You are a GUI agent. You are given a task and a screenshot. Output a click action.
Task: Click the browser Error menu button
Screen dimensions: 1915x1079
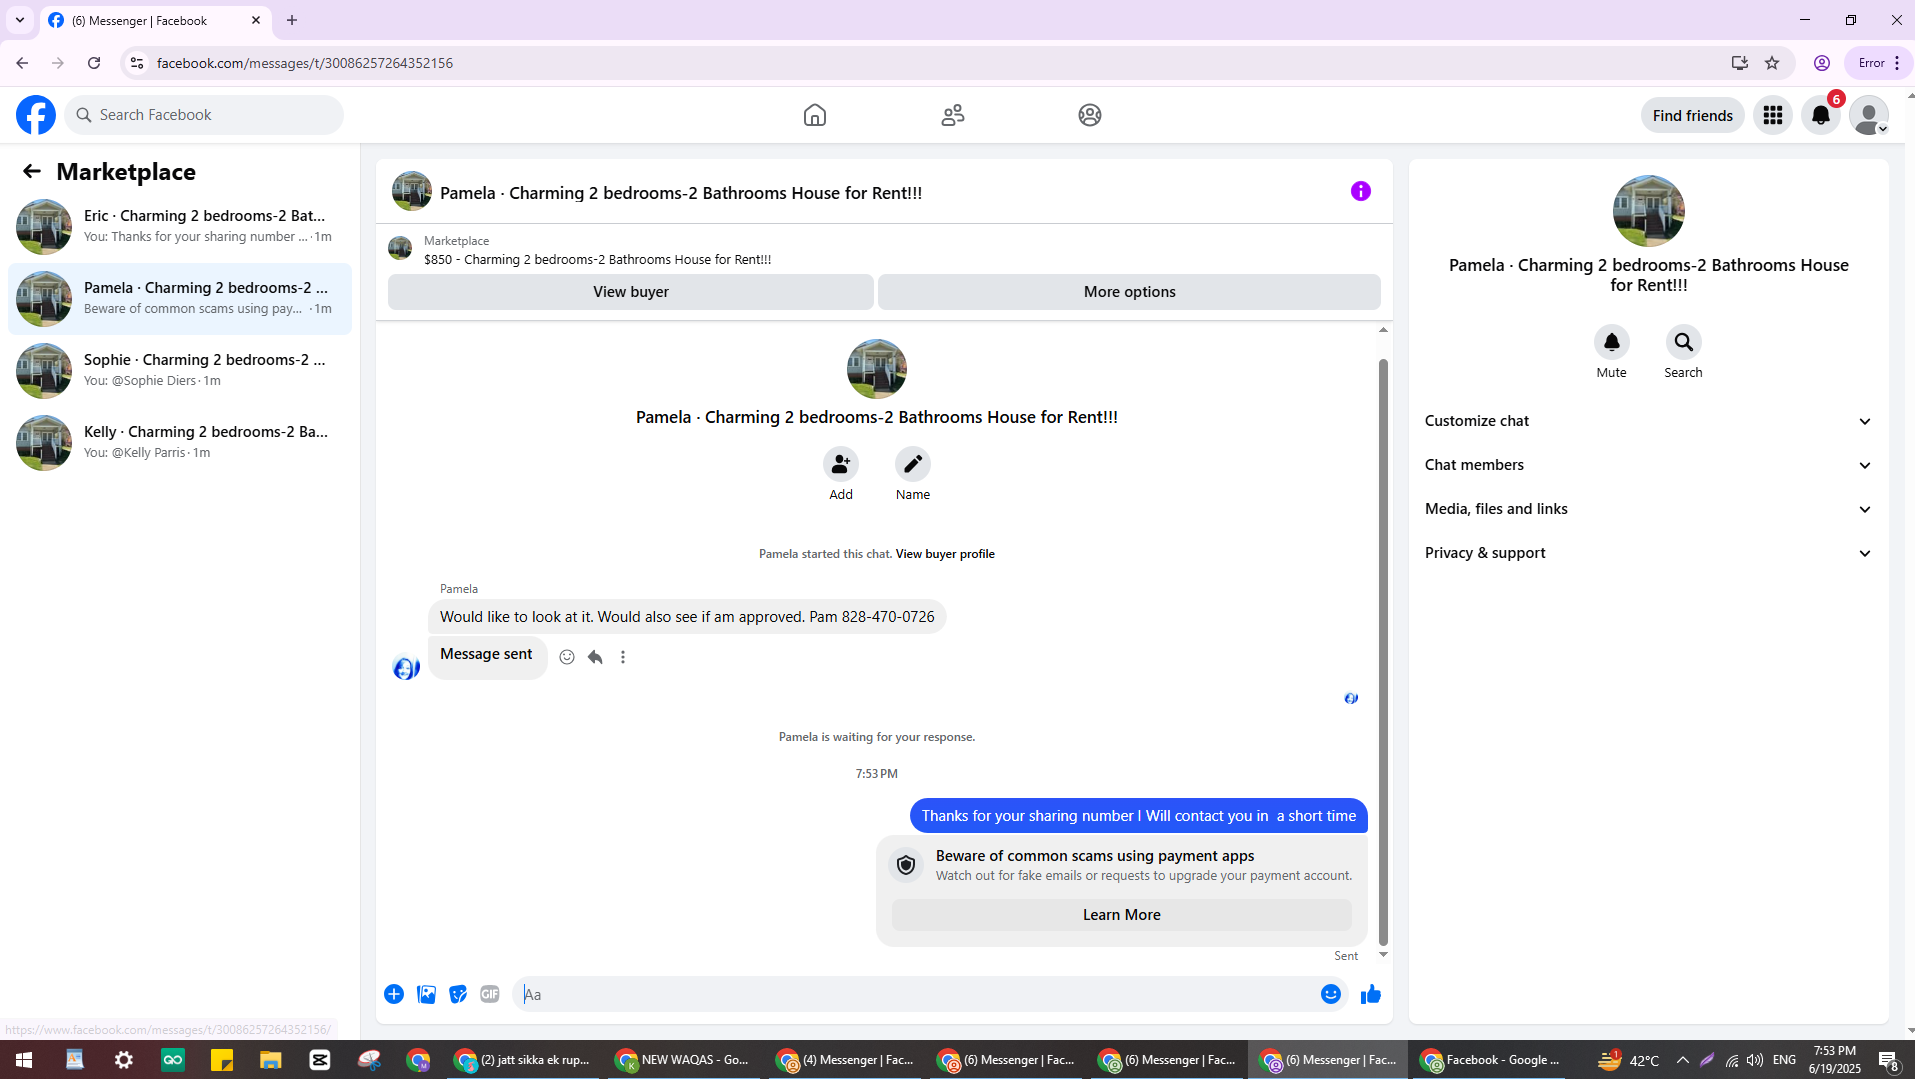tap(1879, 63)
